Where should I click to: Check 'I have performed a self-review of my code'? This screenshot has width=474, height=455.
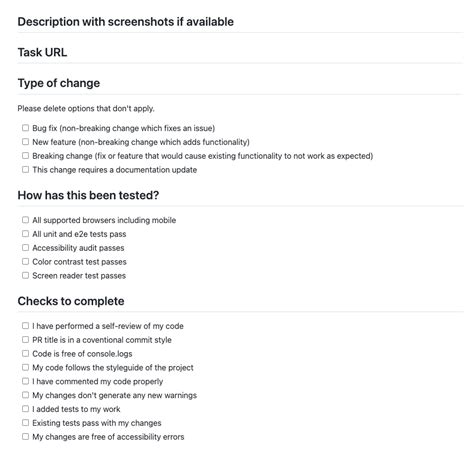25,326
